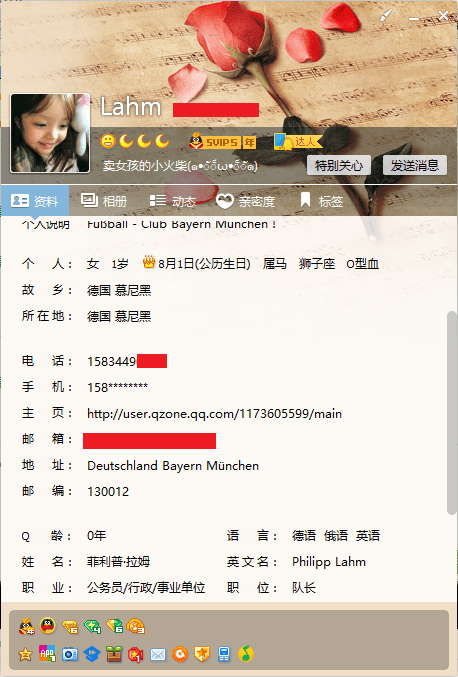Click the occupation 公务员/行政/事业单位
458x677 pixels.
146,588
